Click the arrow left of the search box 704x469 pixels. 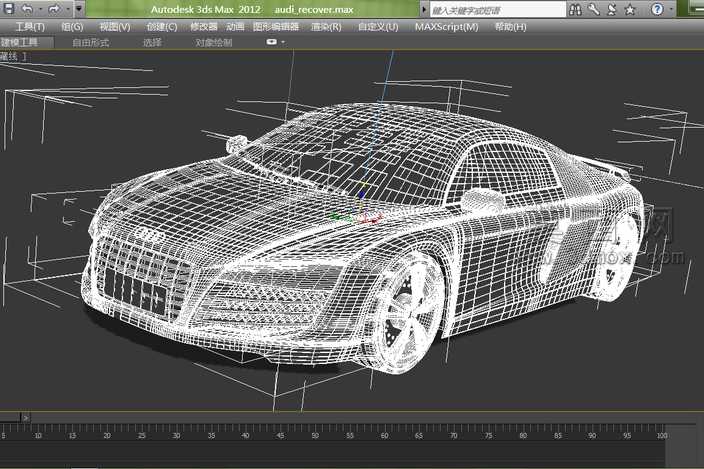tap(424, 9)
